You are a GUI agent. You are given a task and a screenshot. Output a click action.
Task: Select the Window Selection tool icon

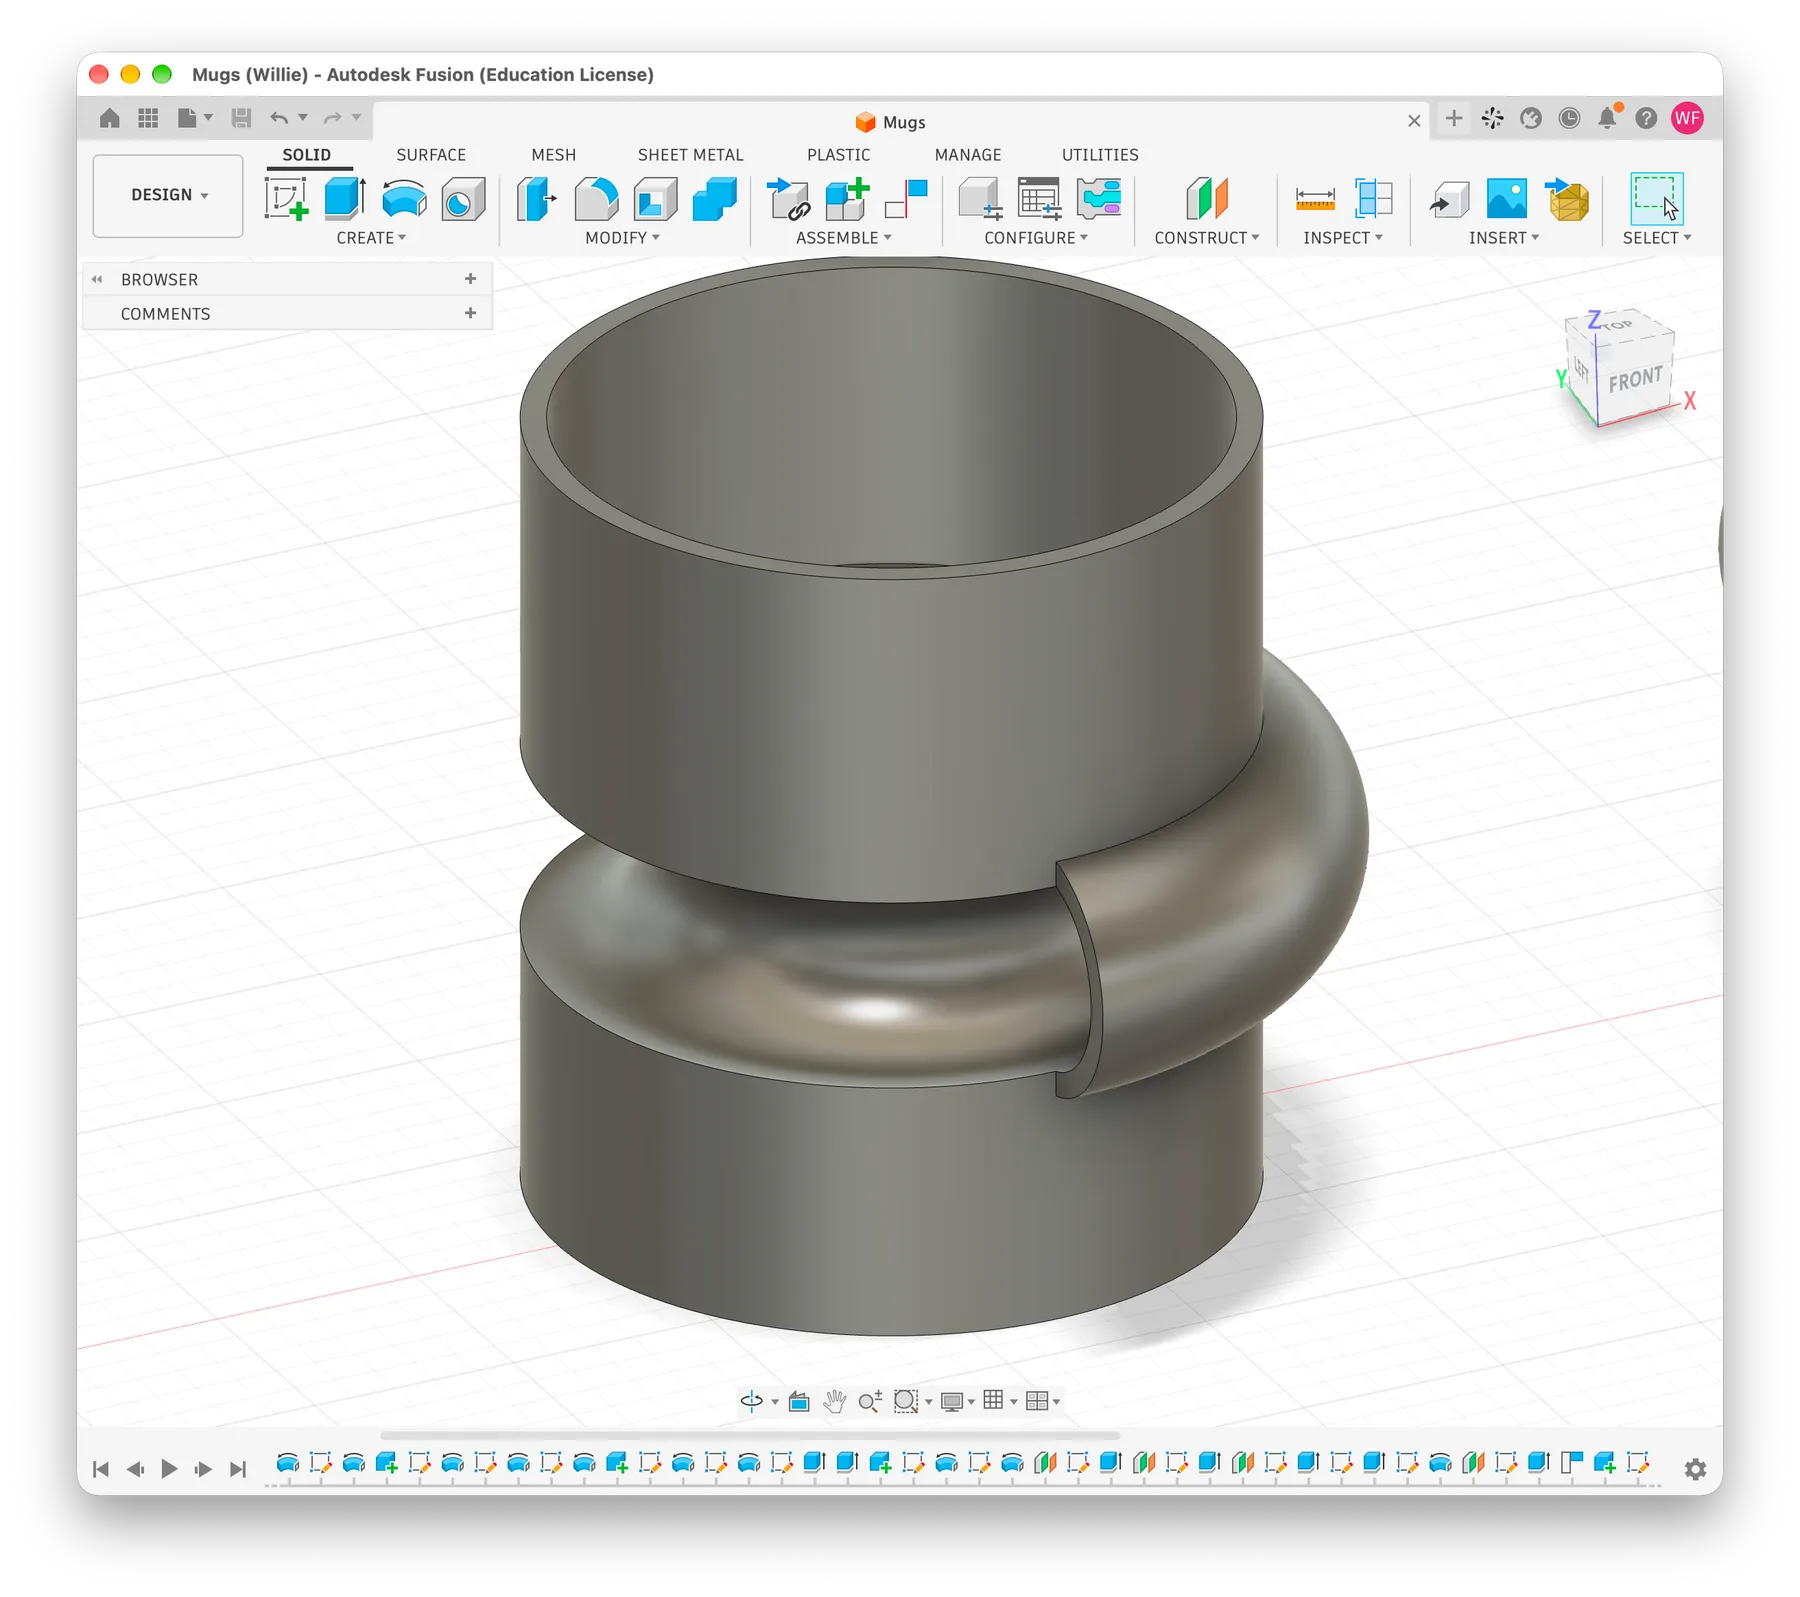(1656, 198)
